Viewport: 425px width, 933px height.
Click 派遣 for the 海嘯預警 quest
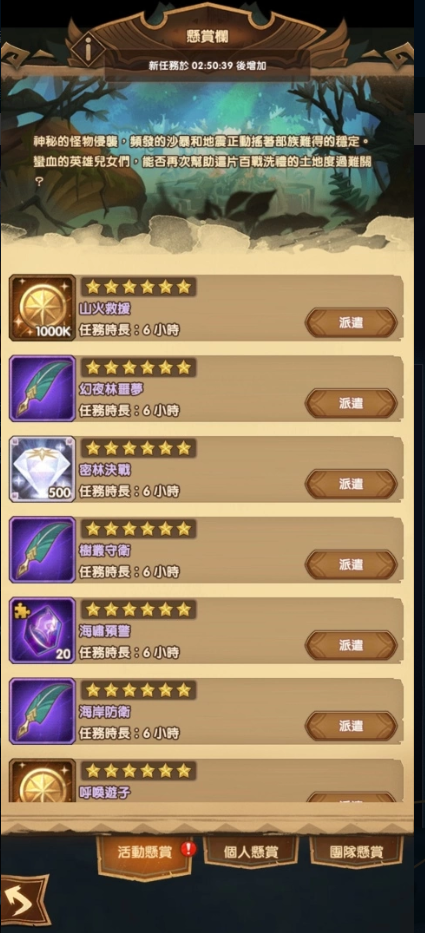coord(351,645)
